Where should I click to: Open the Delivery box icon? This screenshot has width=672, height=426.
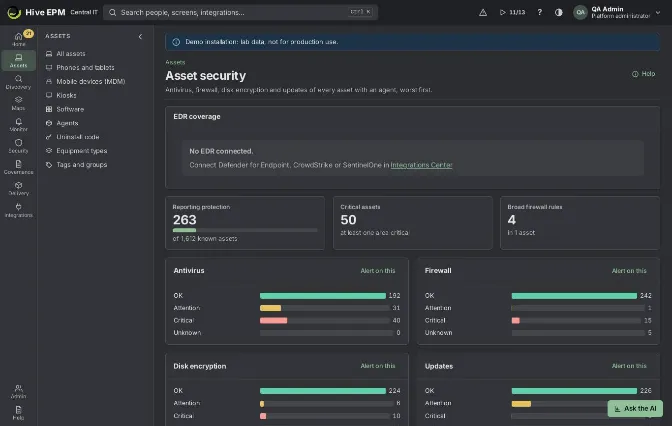(18, 188)
